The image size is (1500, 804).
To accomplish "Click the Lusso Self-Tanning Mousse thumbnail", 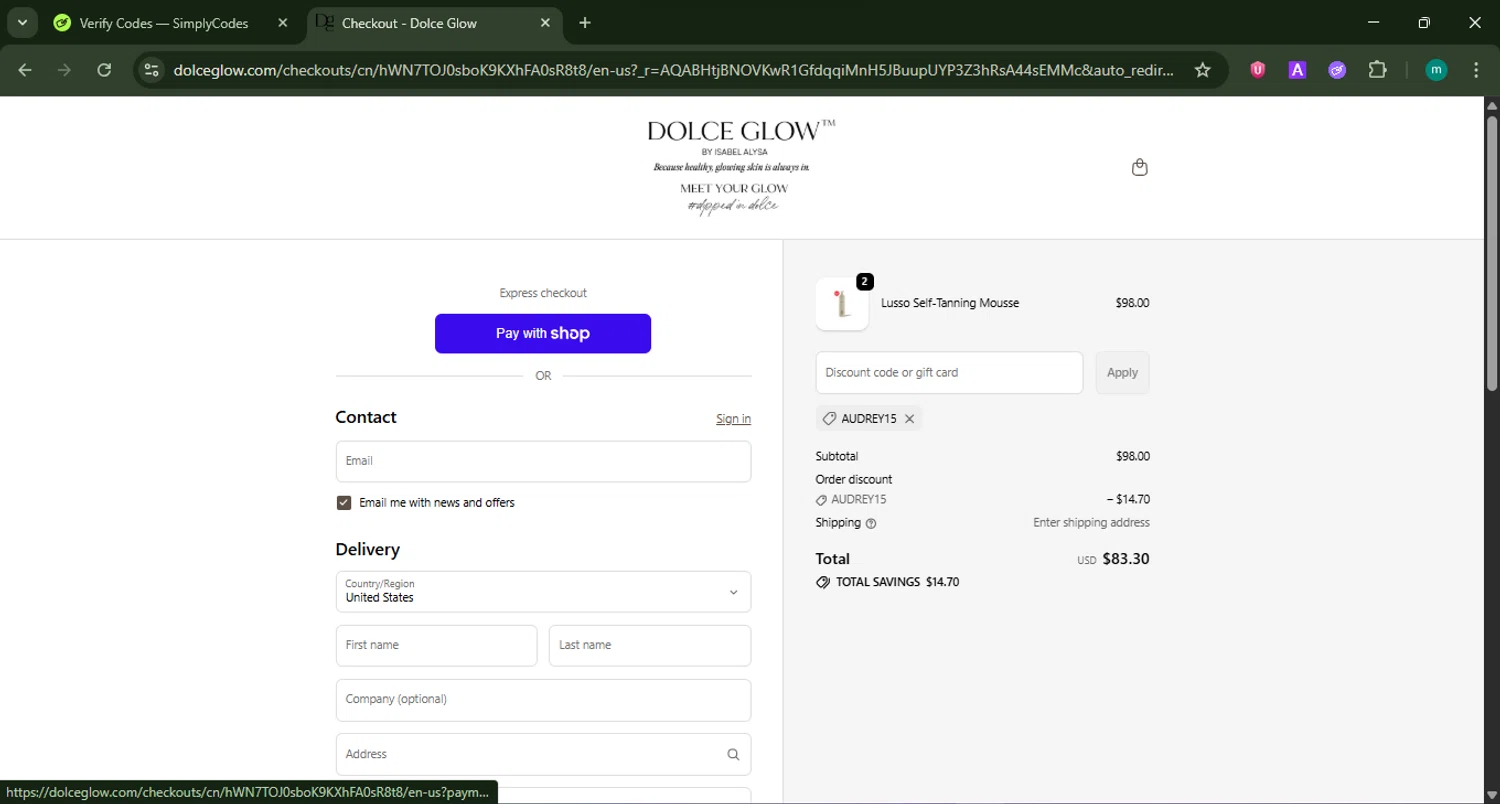I will (842, 304).
